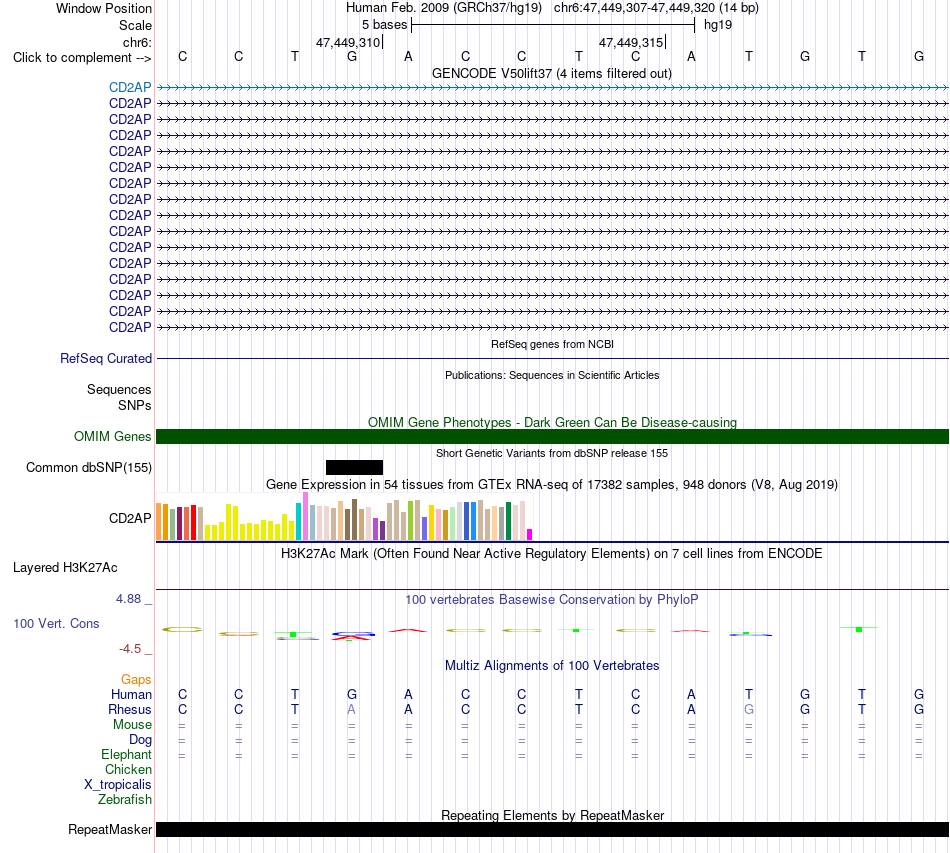Select the Elephant alignment row label
This screenshot has height=853, width=950.
[126, 755]
